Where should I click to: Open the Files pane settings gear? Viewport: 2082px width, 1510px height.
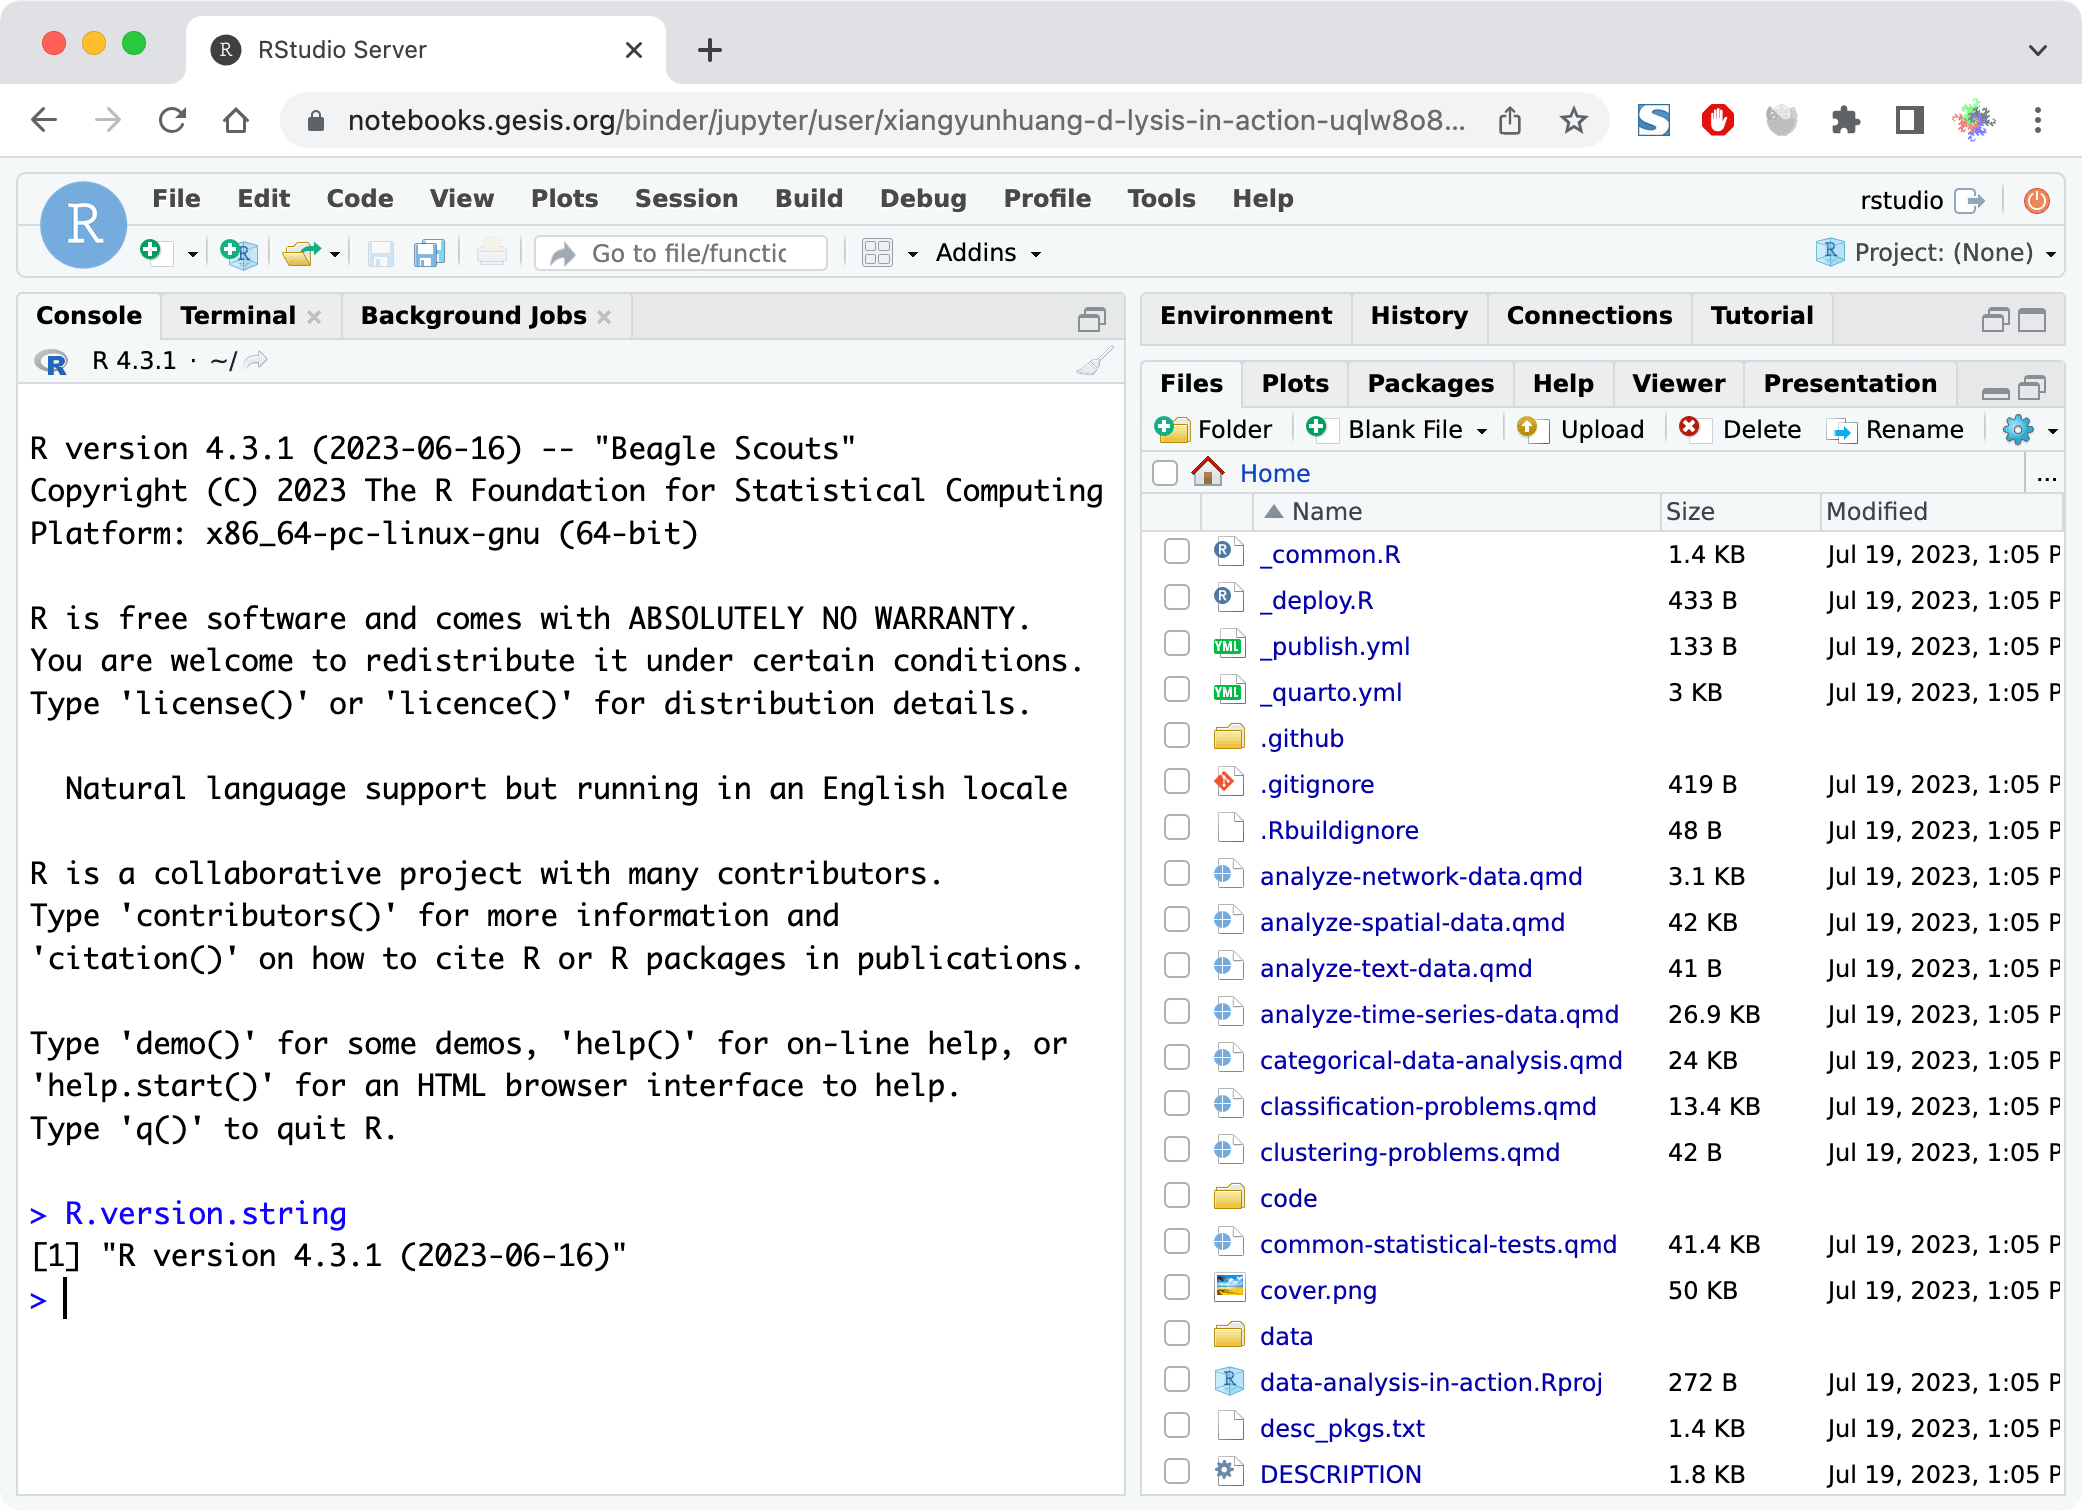[x=2019, y=429]
